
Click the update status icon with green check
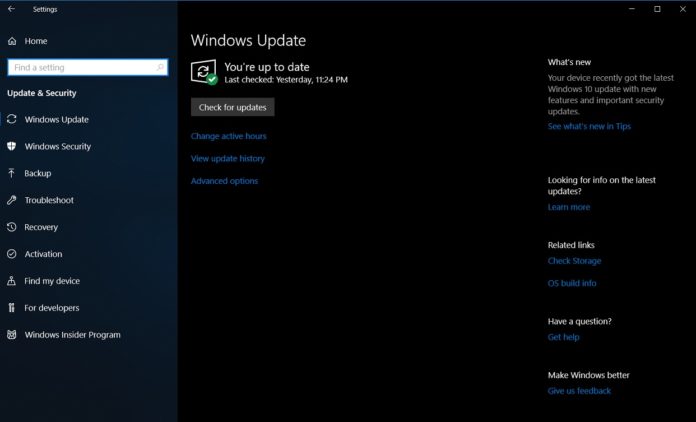[x=204, y=72]
